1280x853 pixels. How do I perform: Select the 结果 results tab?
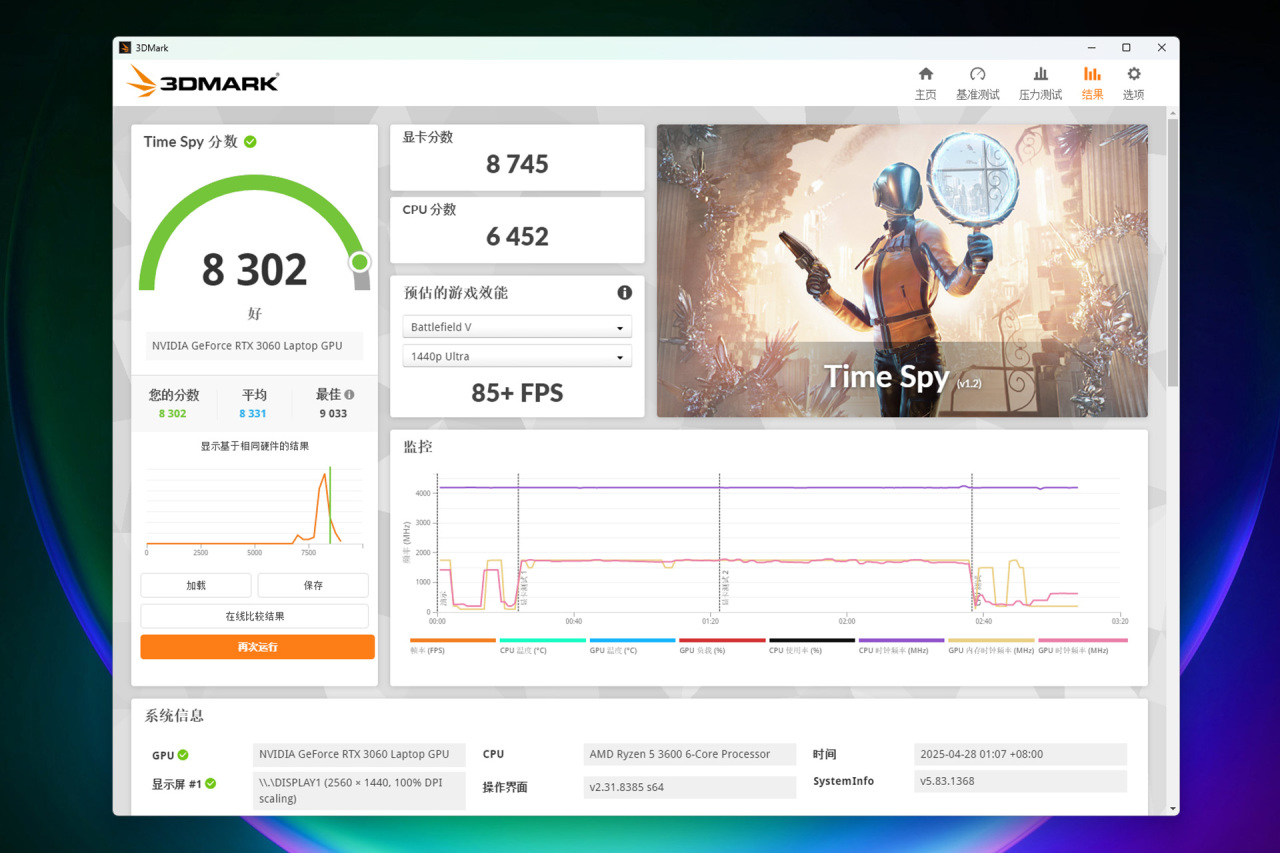coord(1092,83)
